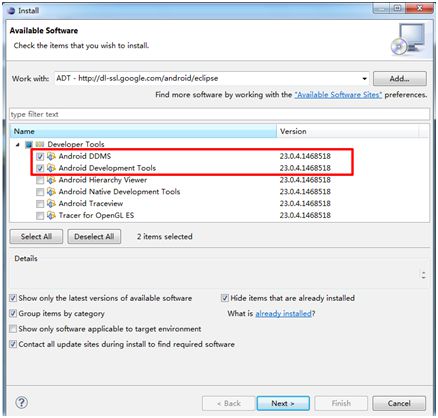Viewport: 438px width, 418px height.
Task: Uncheck the Android DDMS checkbox
Action: click(x=40, y=156)
